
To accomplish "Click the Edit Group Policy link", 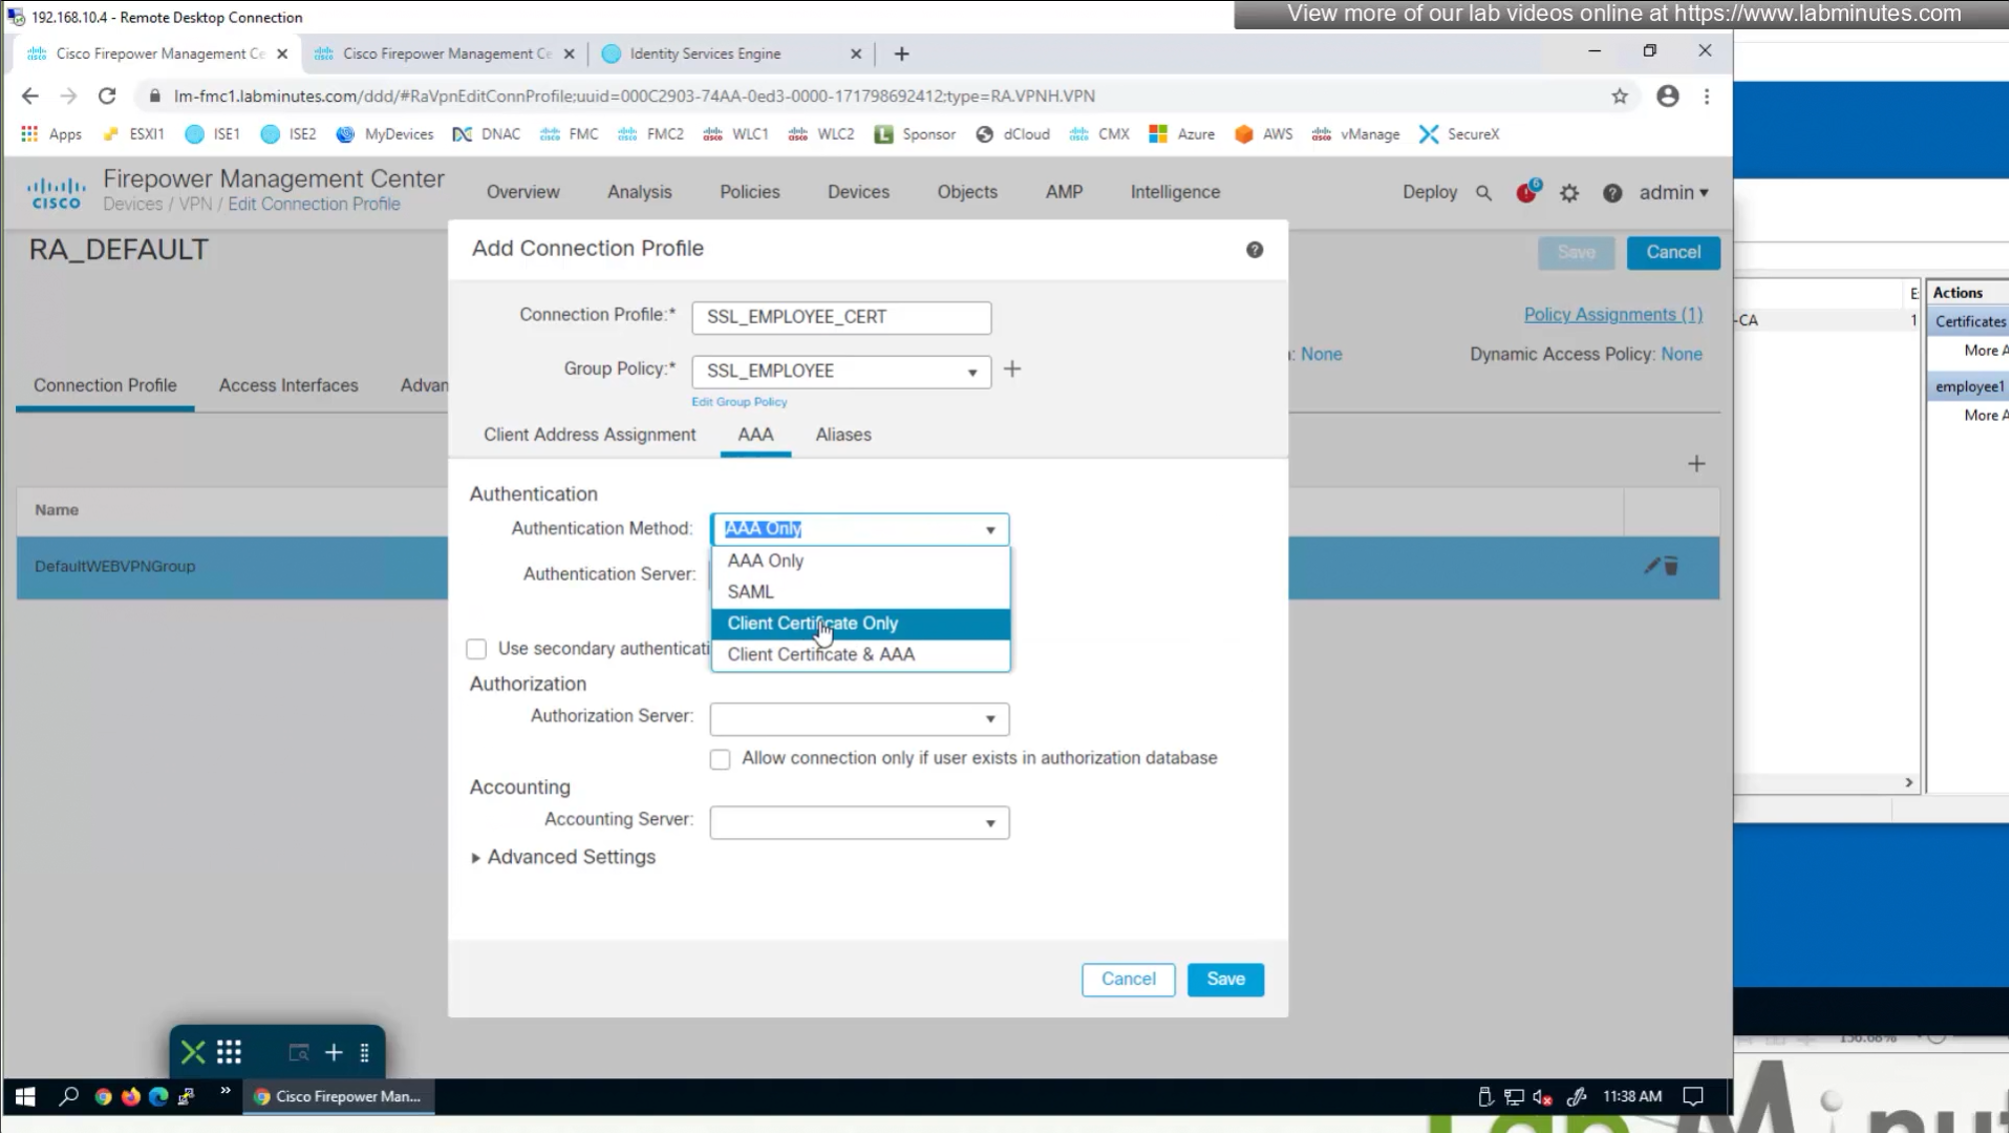I will pyautogui.click(x=739, y=402).
